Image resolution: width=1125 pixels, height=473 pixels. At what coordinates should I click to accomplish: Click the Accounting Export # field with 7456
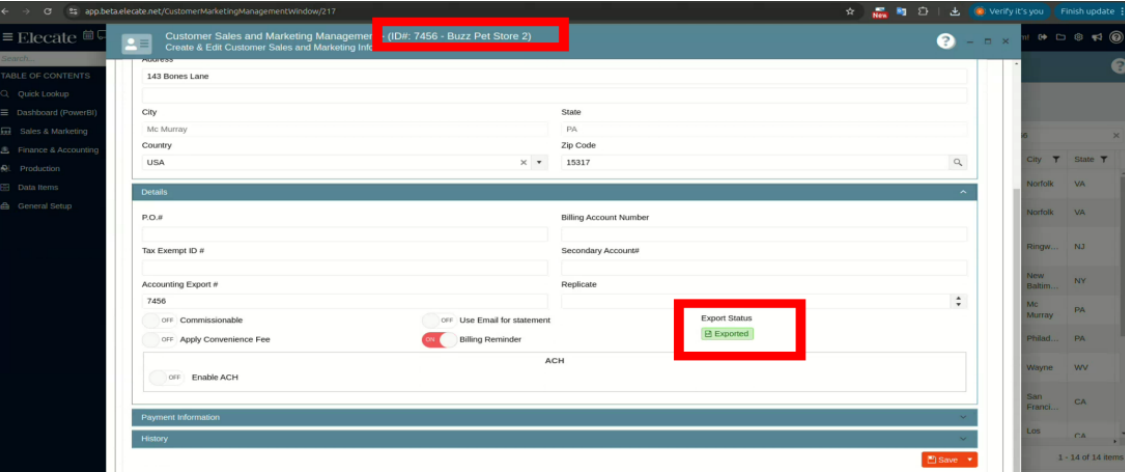tap(344, 301)
